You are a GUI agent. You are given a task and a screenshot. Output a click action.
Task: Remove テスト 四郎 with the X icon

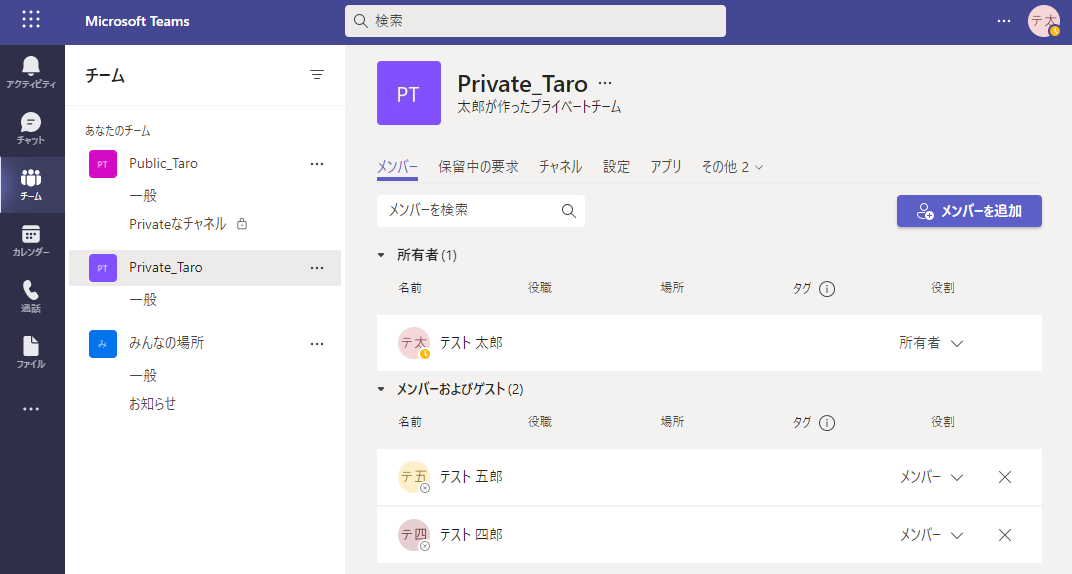click(1004, 535)
